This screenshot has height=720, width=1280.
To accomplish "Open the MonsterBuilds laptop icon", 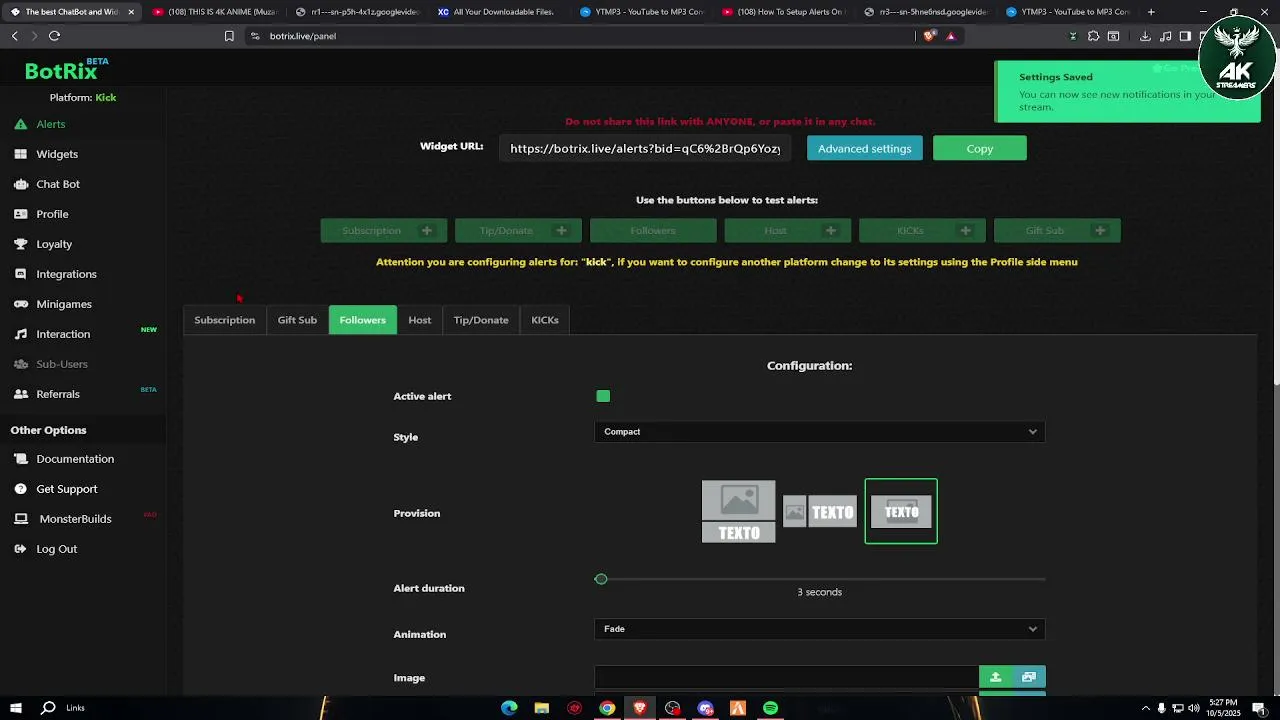I will point(20,519).
